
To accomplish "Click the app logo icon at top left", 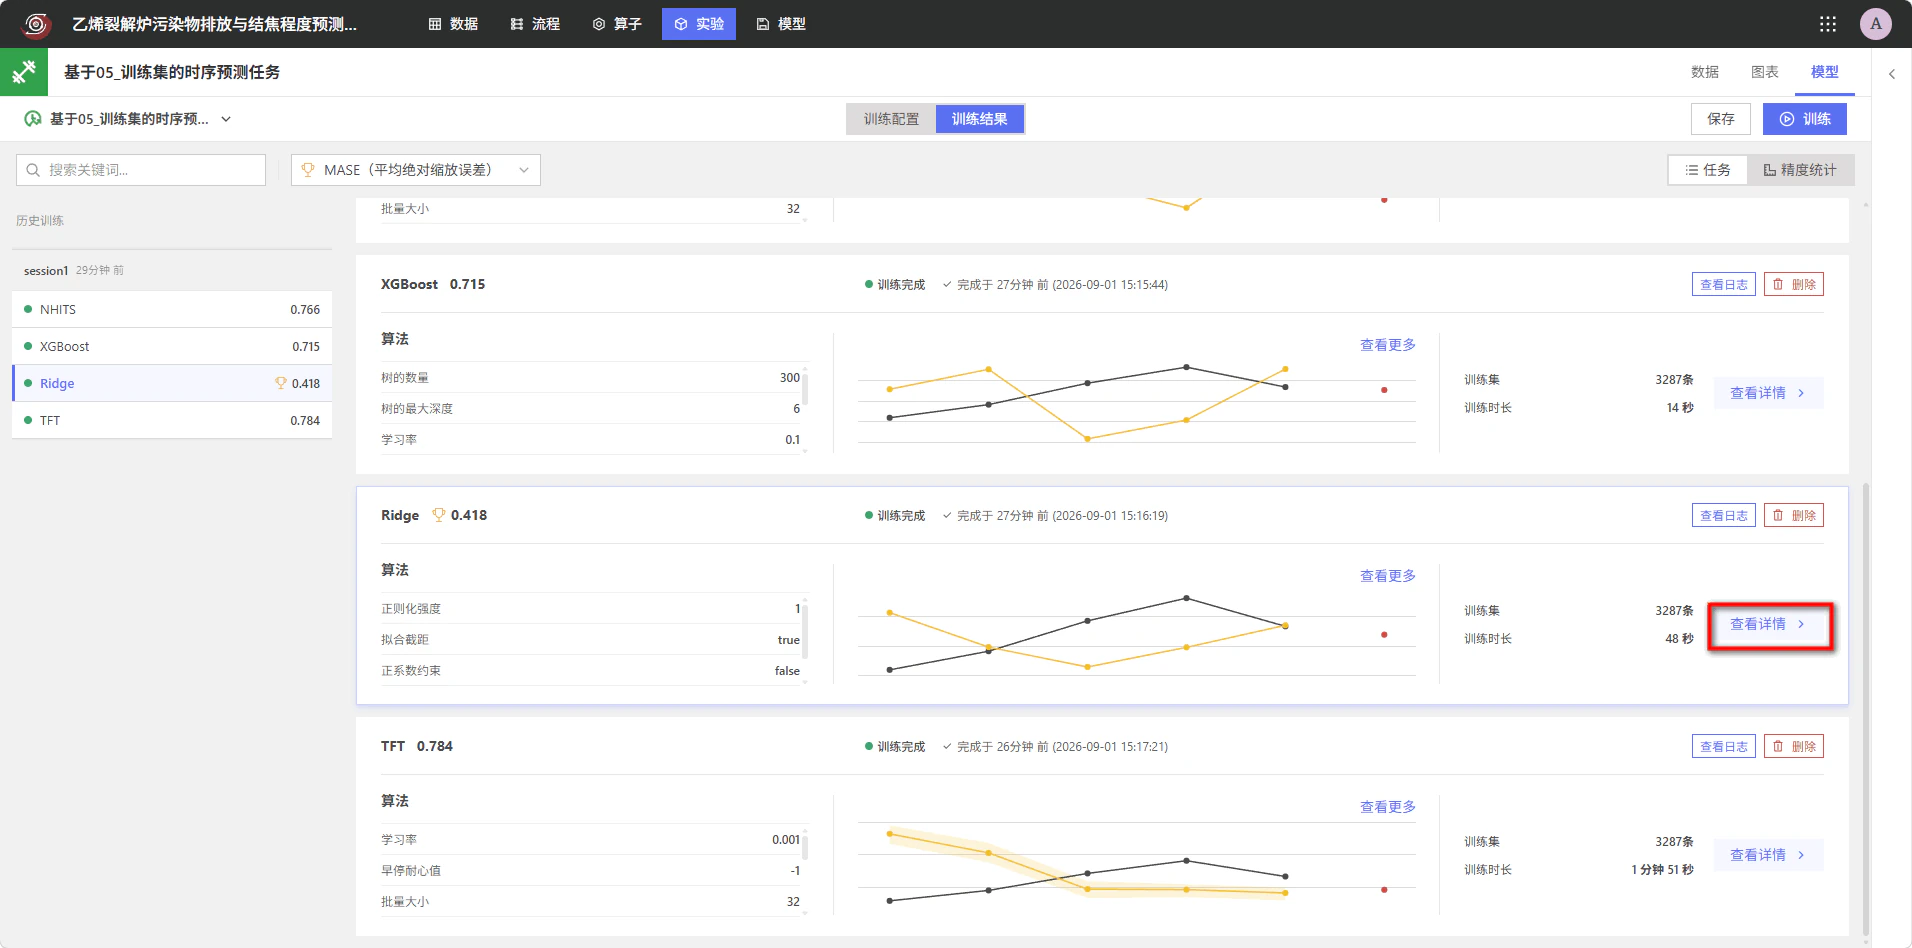I will 36,24.
